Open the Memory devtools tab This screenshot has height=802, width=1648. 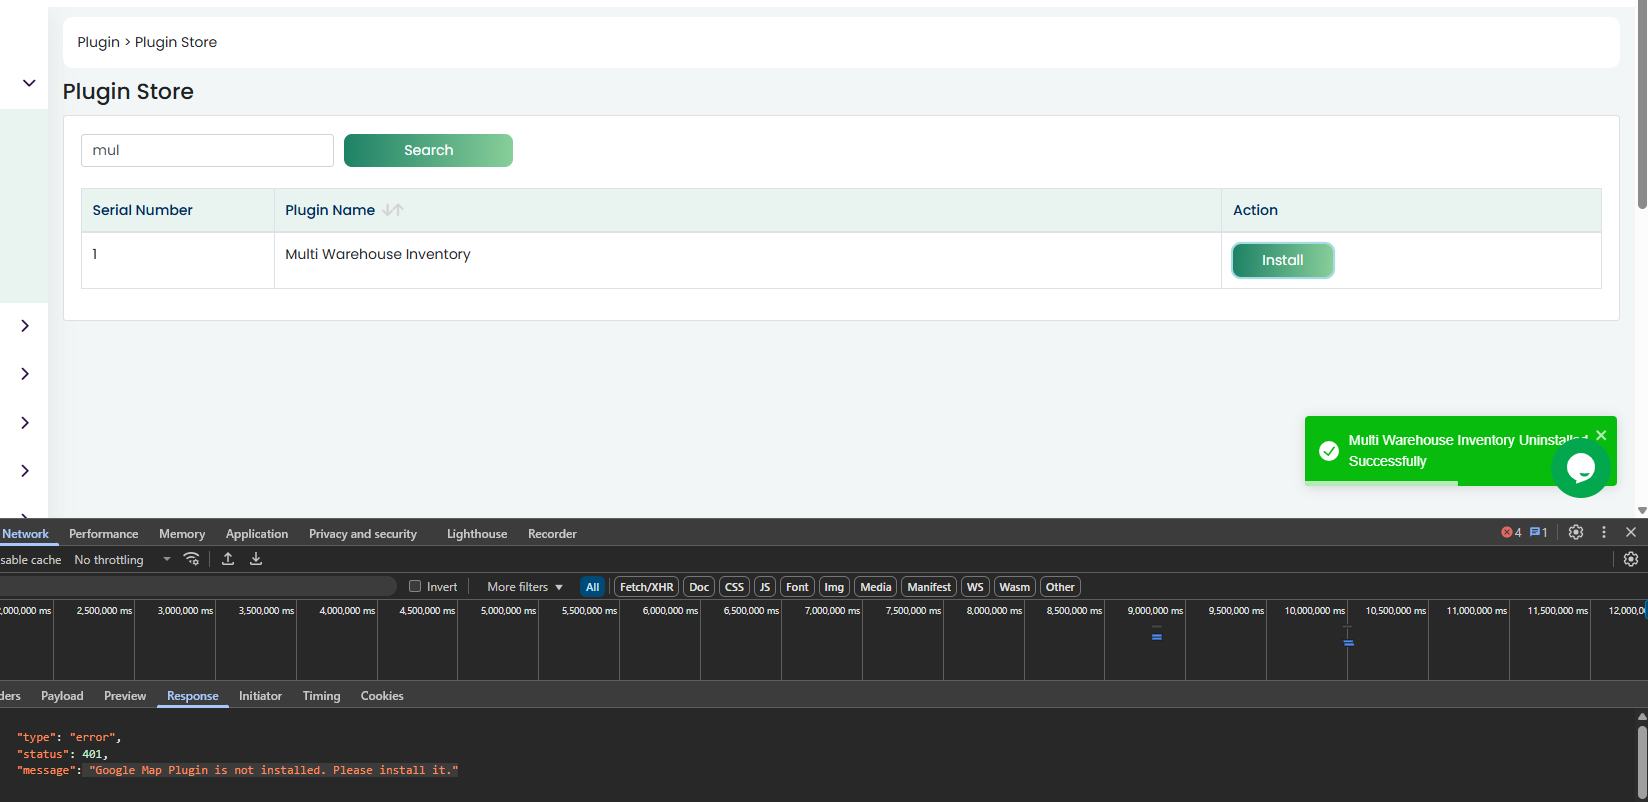[x=182, y=534]
